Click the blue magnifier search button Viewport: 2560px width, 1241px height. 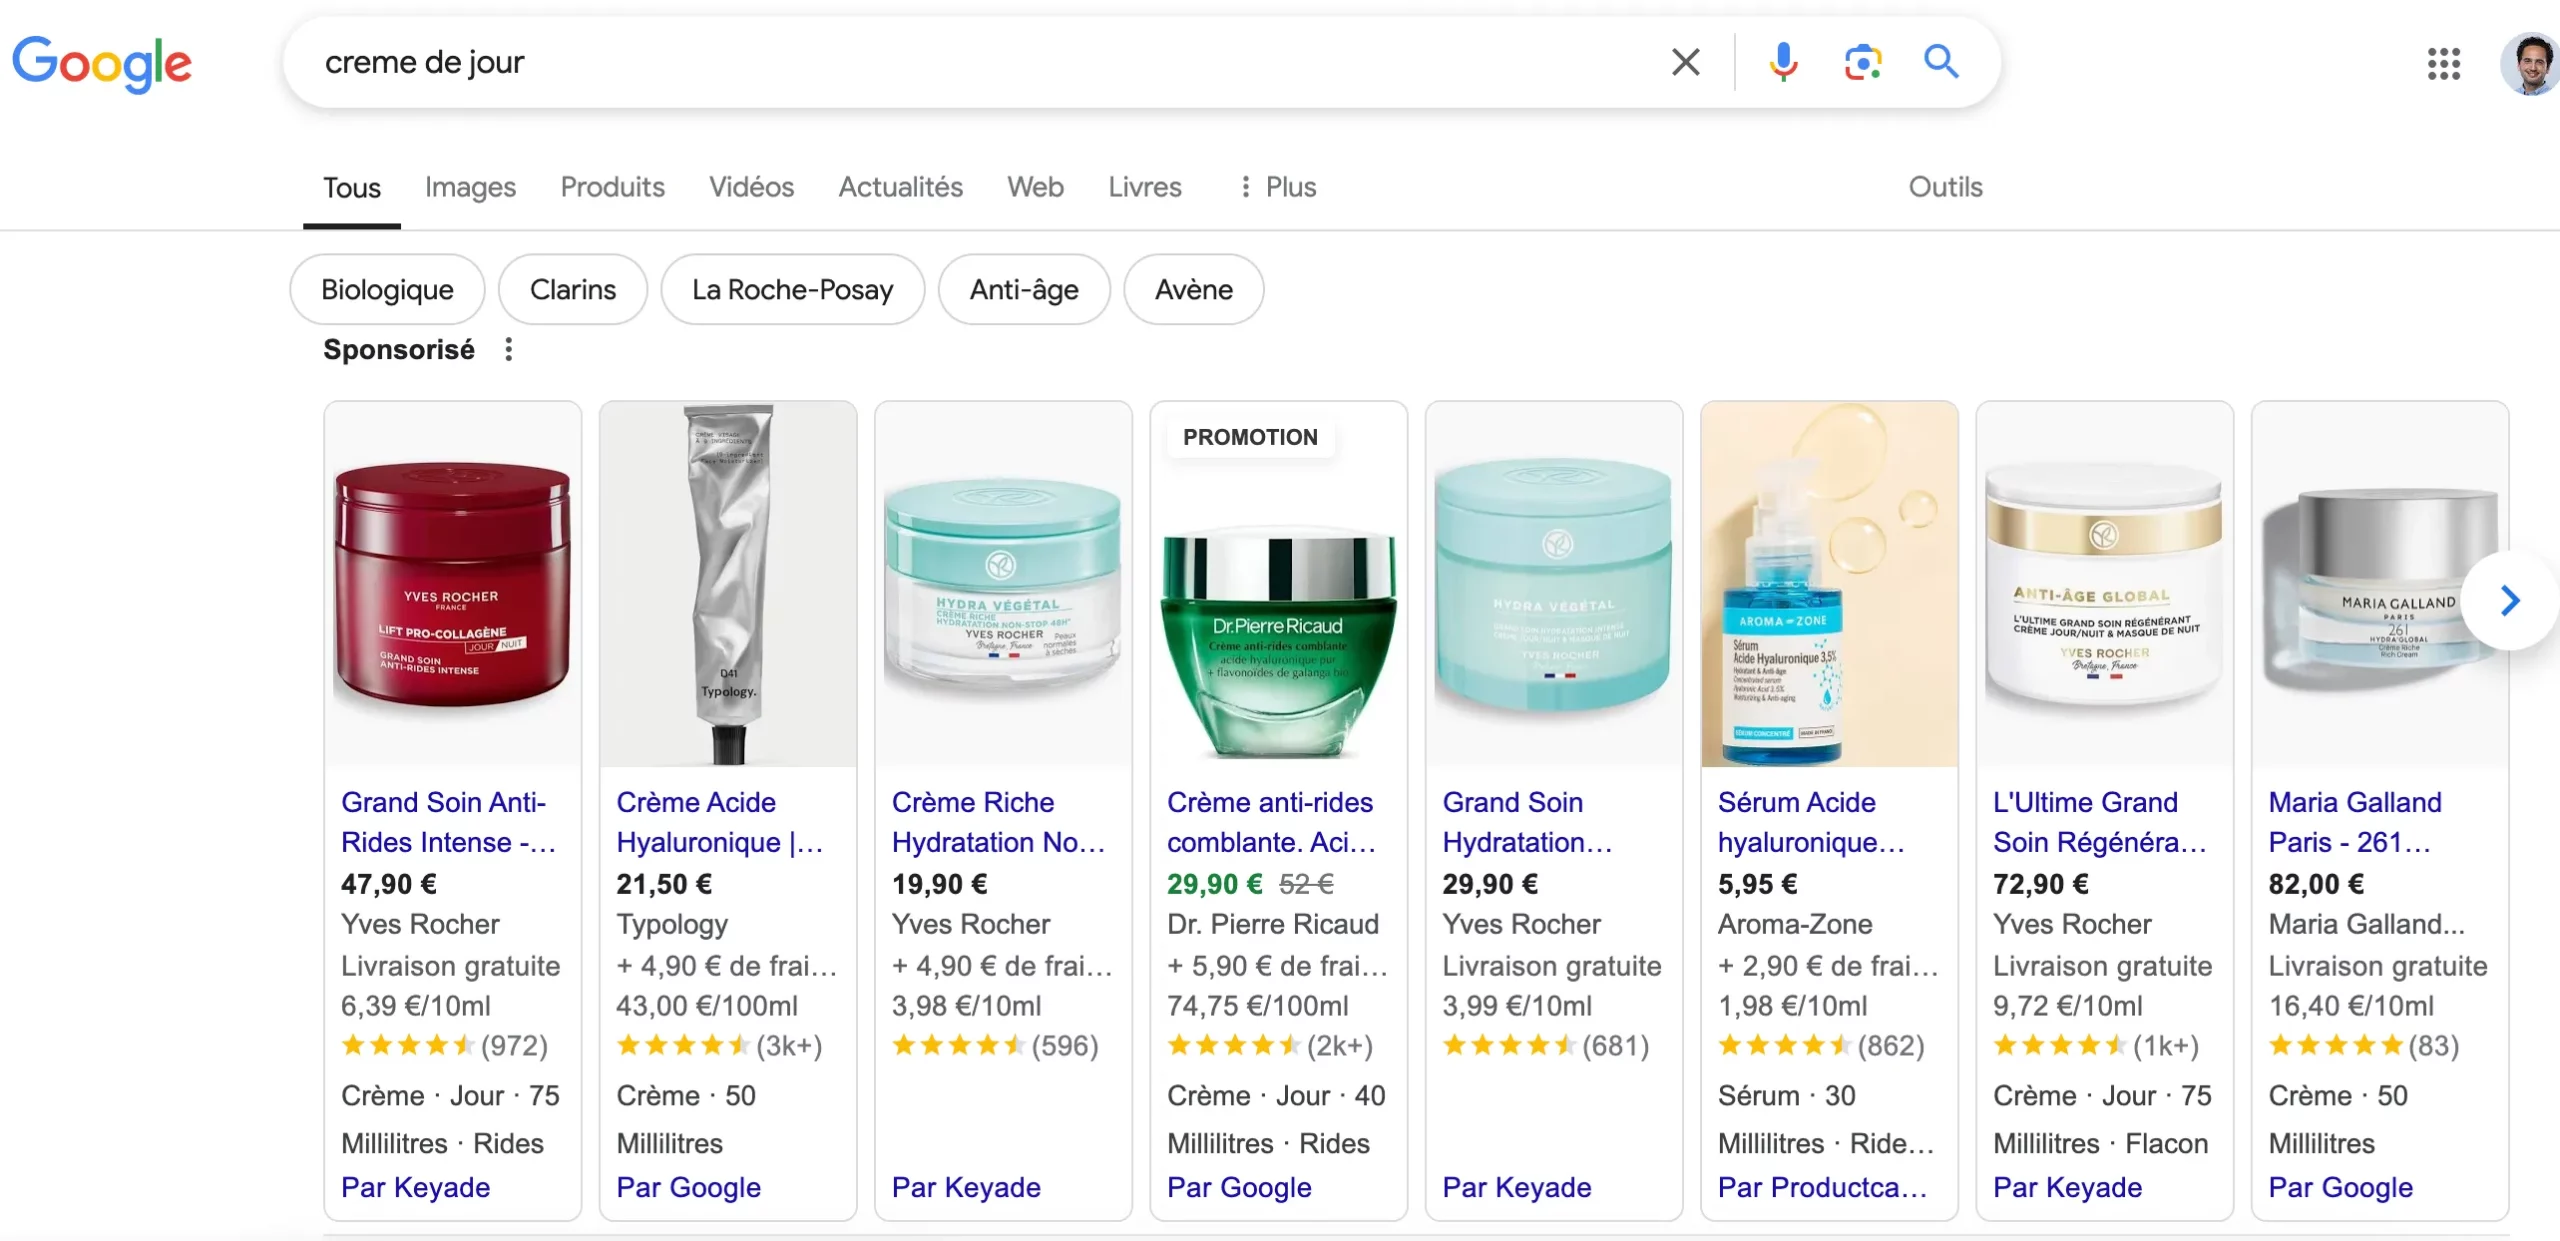(1941, 62)
